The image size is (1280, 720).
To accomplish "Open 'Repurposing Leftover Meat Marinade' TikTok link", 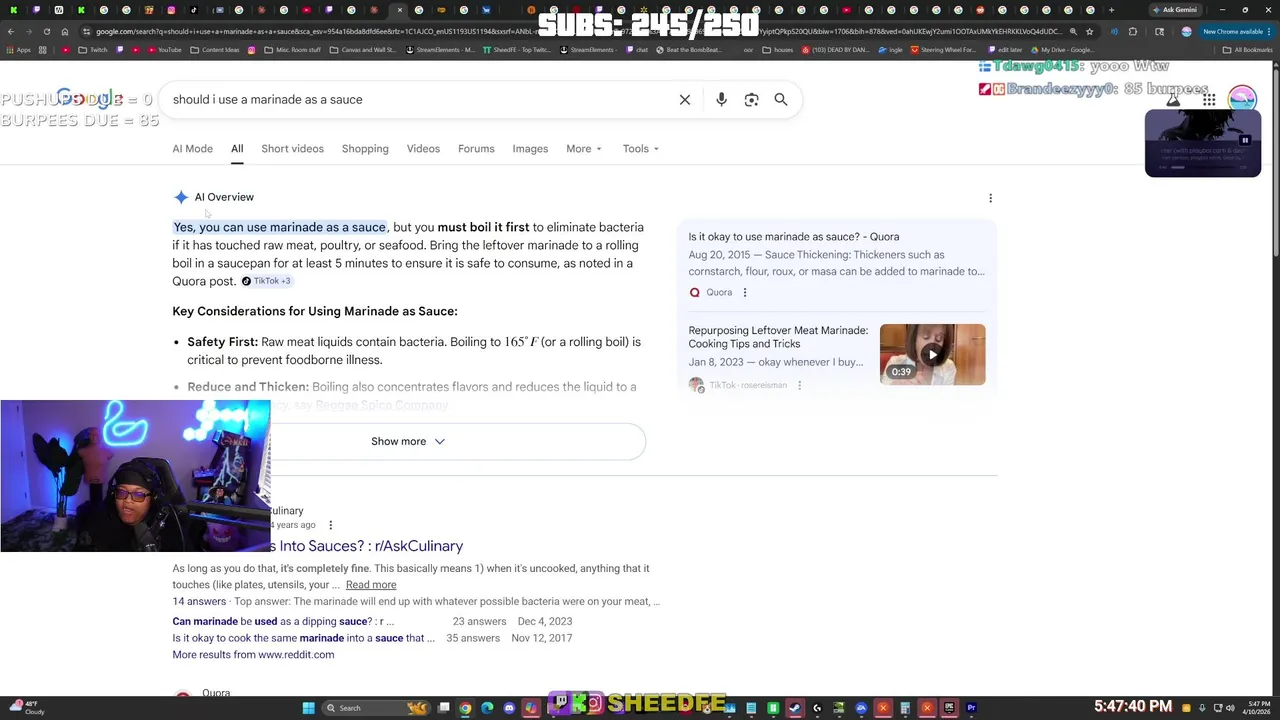I will [x=778, y=337].
